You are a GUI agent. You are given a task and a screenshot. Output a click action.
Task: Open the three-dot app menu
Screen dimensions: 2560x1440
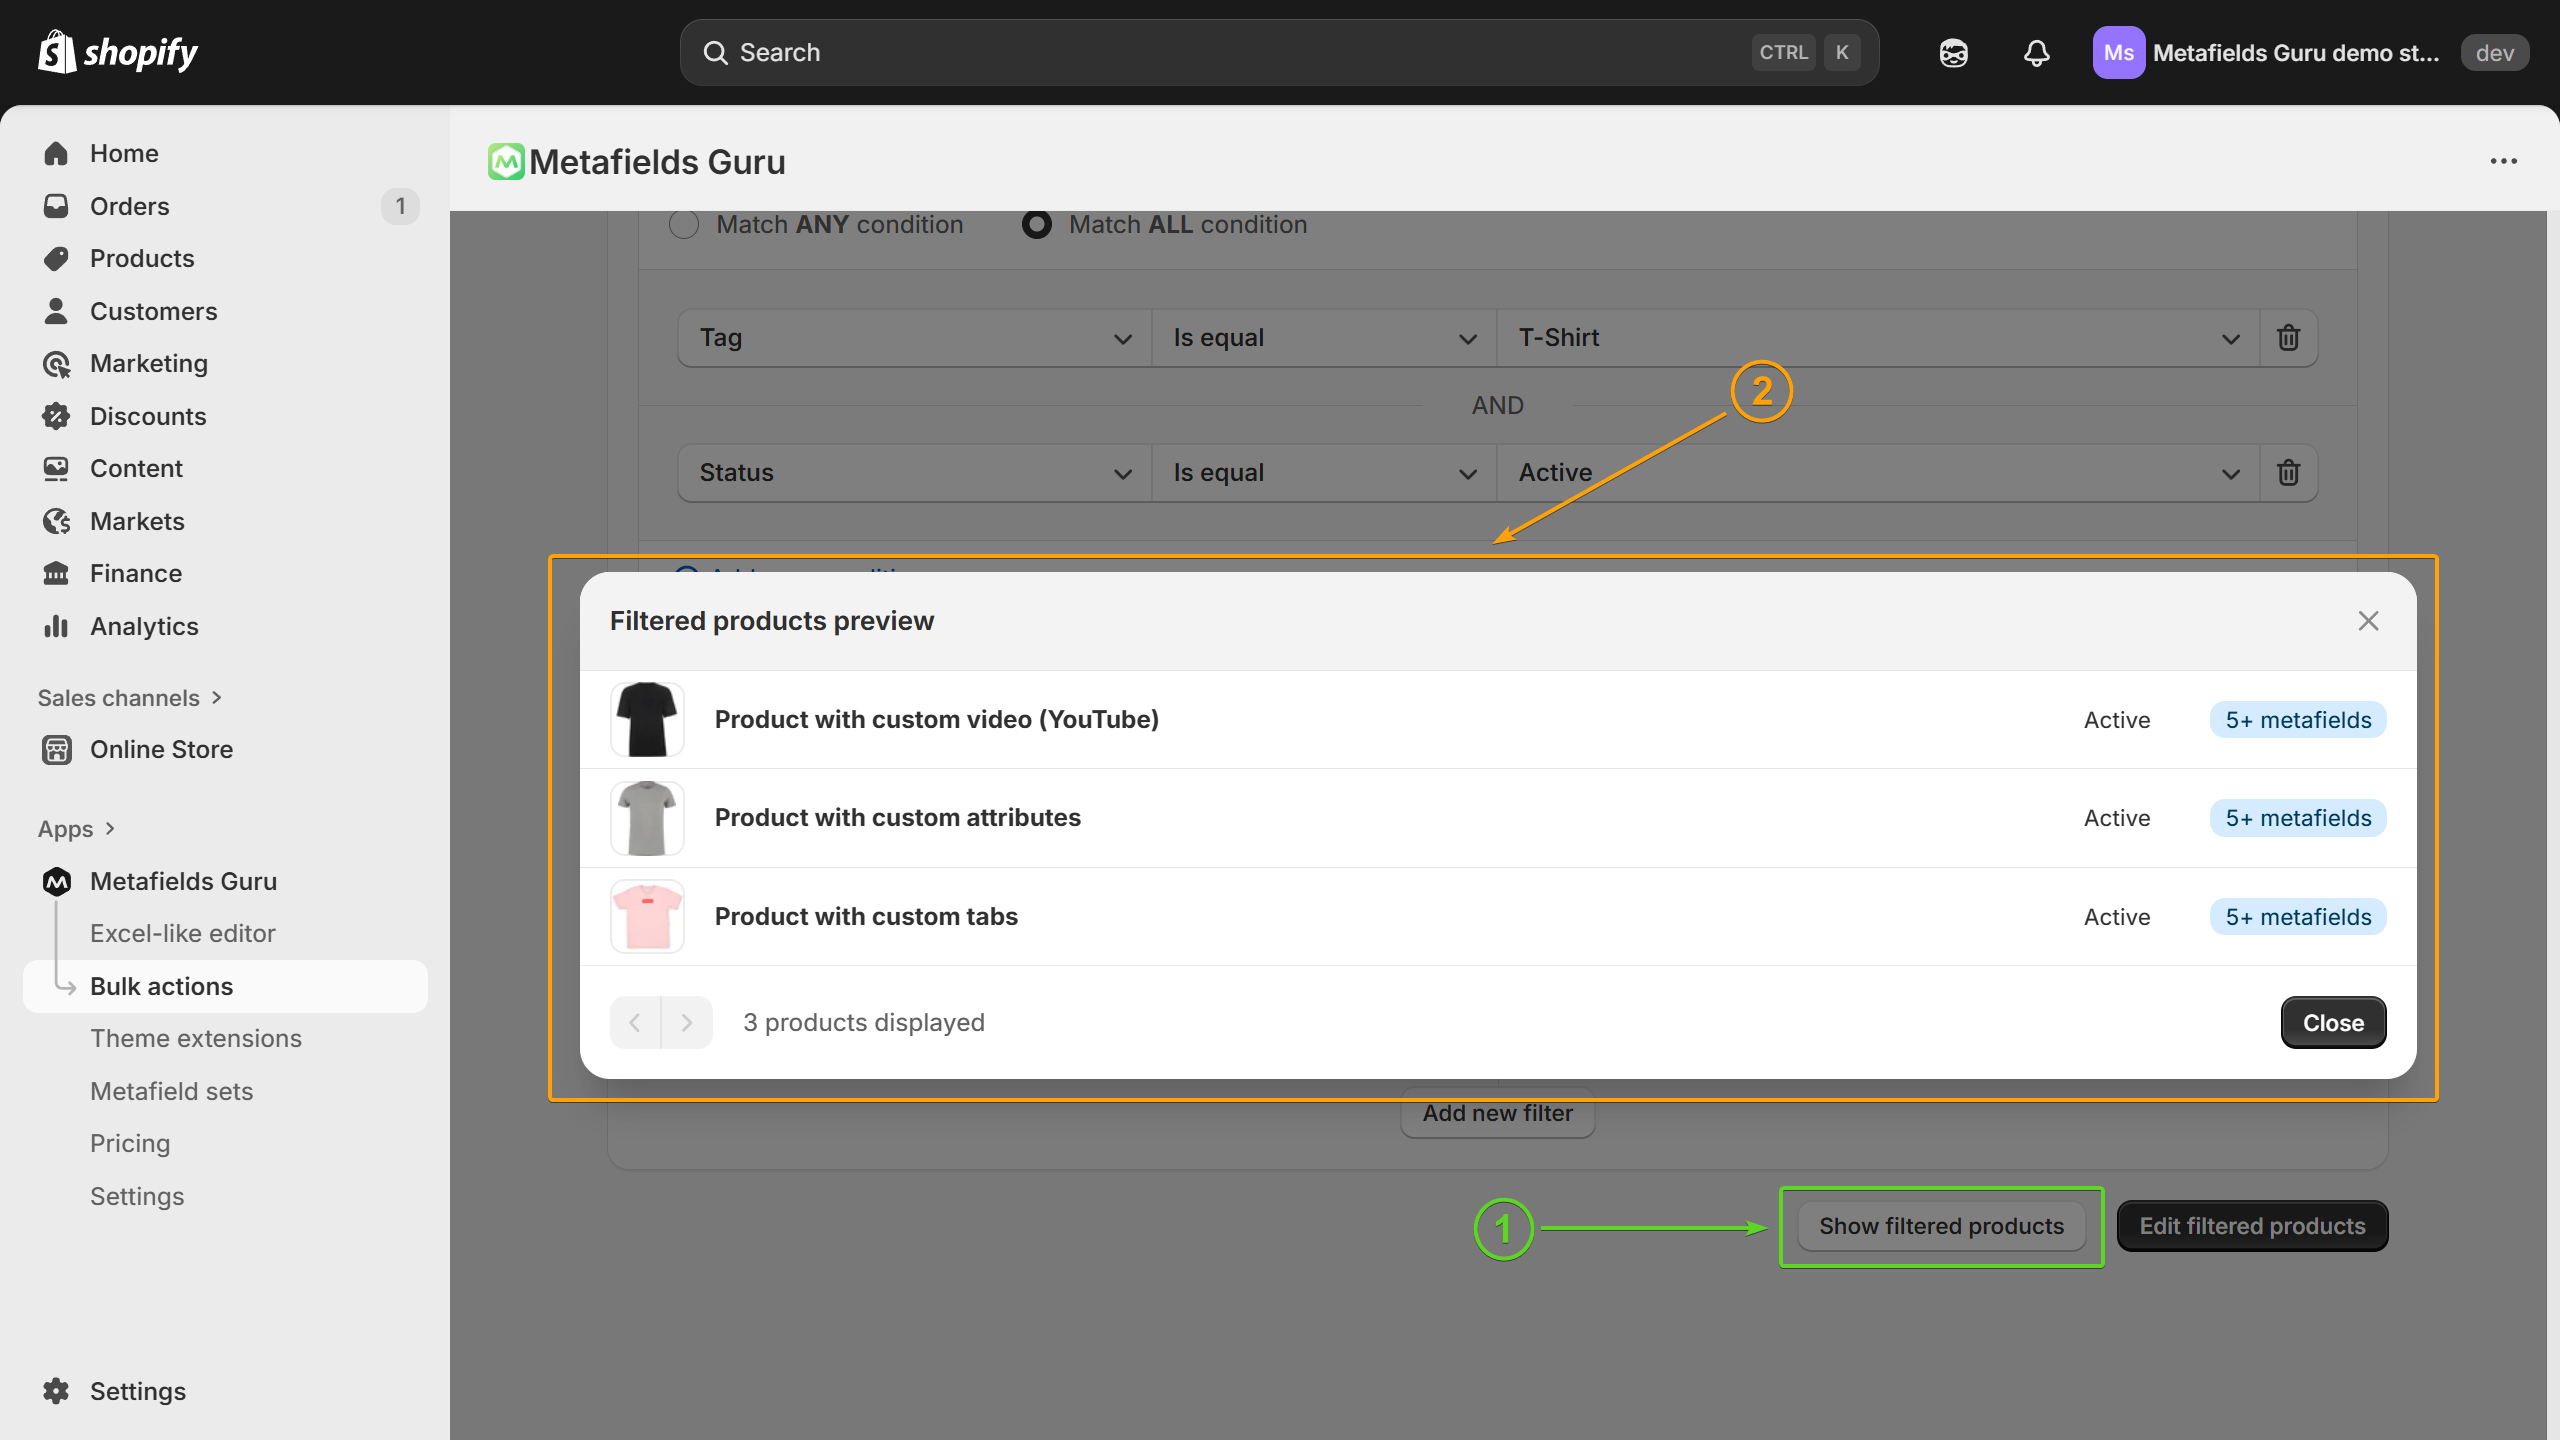point(2503,161)
